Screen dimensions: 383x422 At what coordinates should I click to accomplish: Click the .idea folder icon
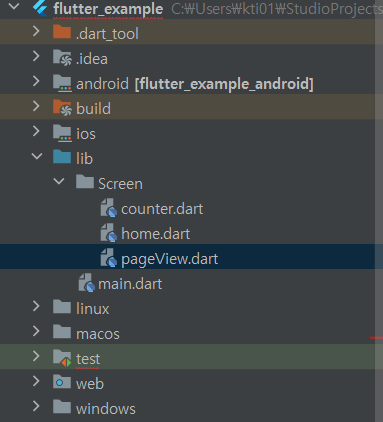(x=62, y=57)
